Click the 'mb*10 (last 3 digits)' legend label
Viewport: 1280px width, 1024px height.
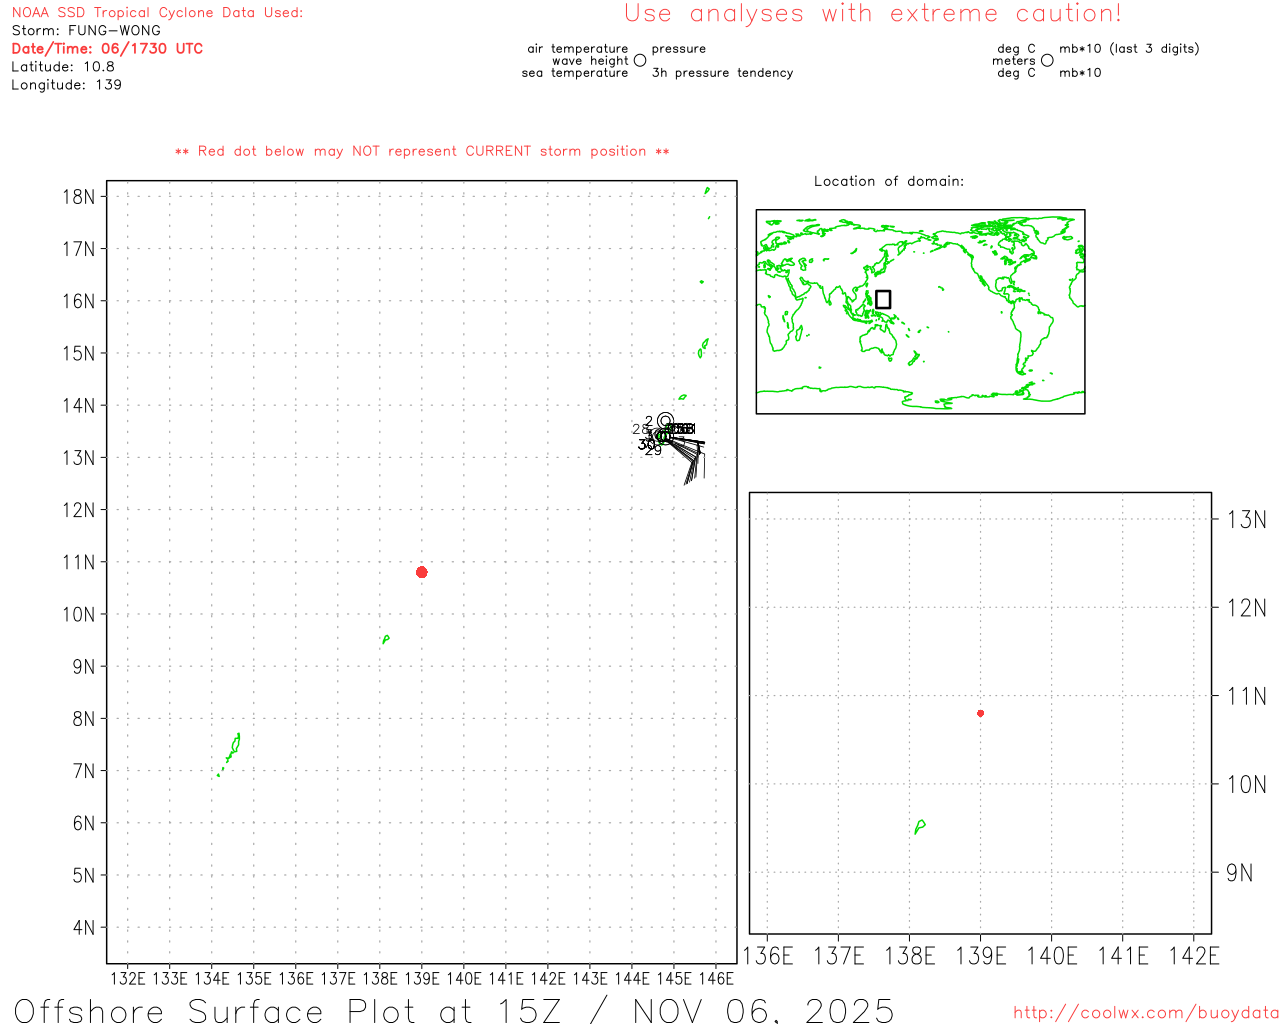coord(1129,49)
